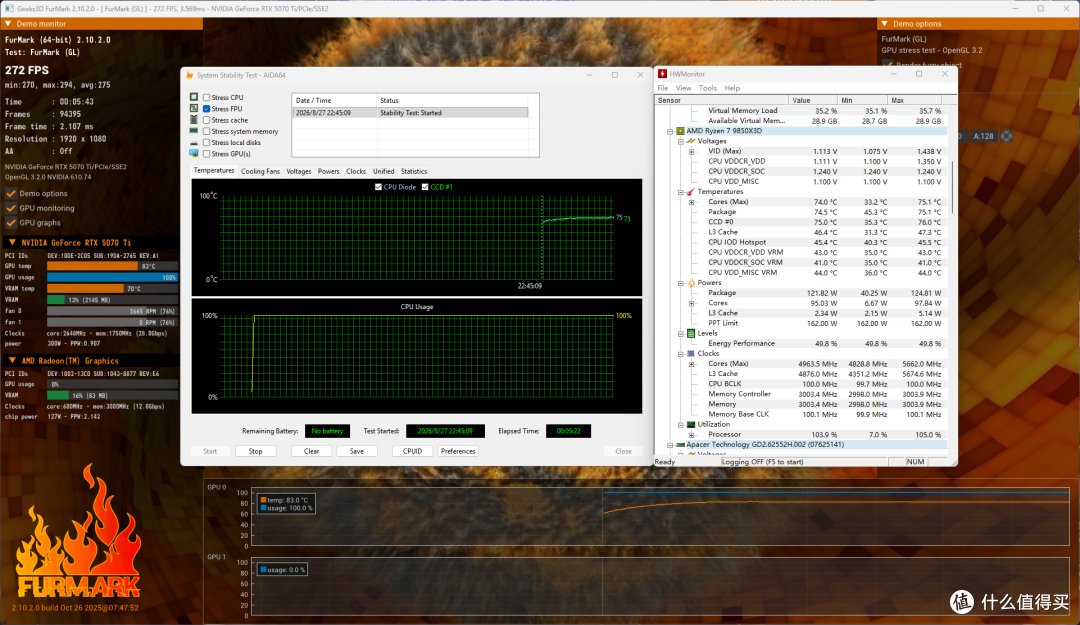Viewport: 1080px width, 625px height.
Task: Uncheck the Stress FPU checkbox
Action: pyautogui.click(x=207, y=108)
